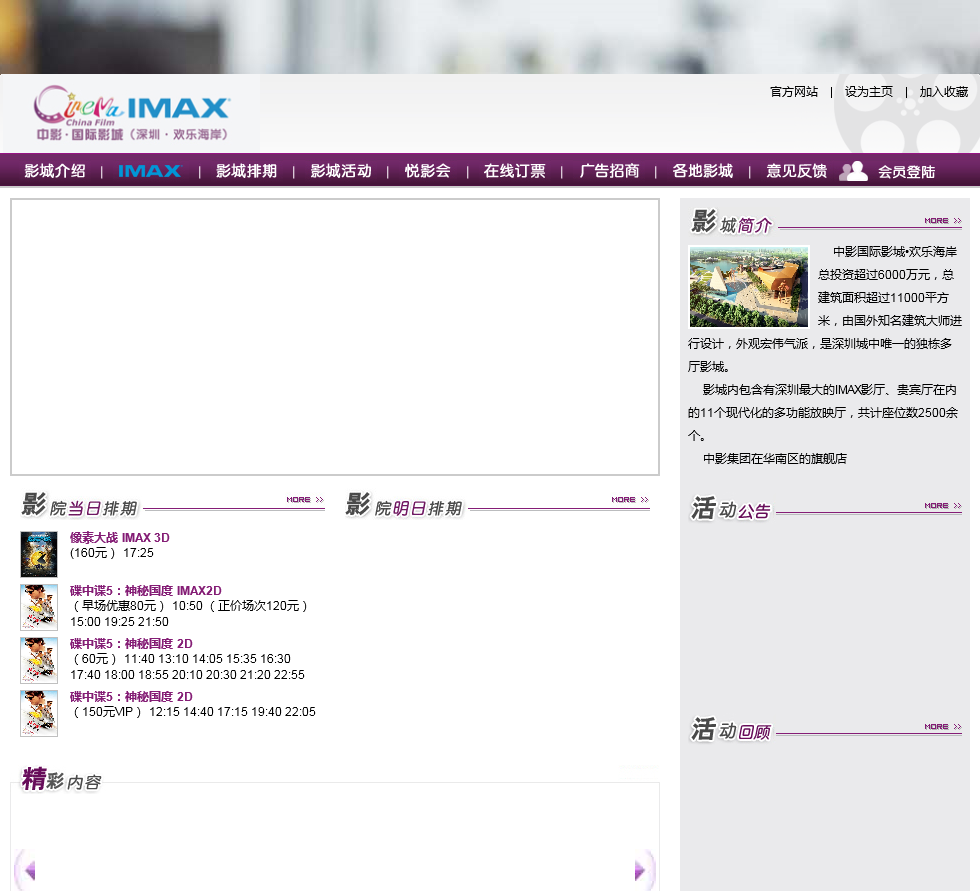Go to 在线订票 in the navigation
The width and height of the screenshot is (980, 891).
click(514, 171)
